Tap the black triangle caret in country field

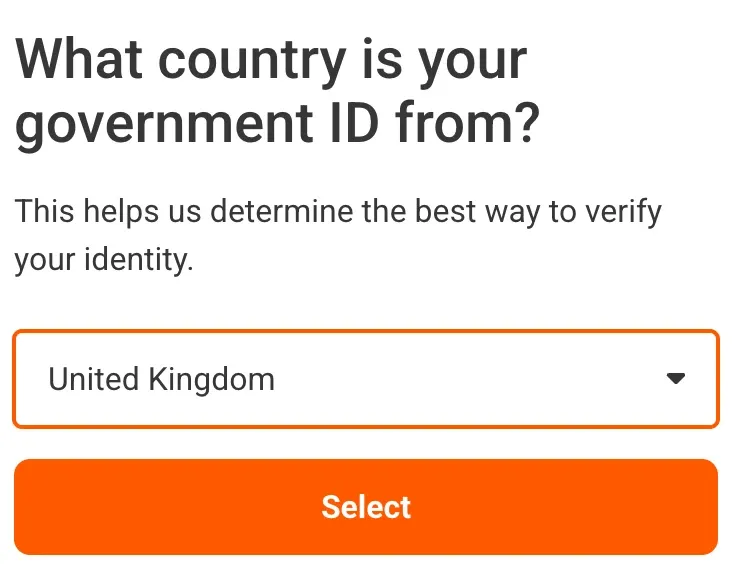pos(676,379)
